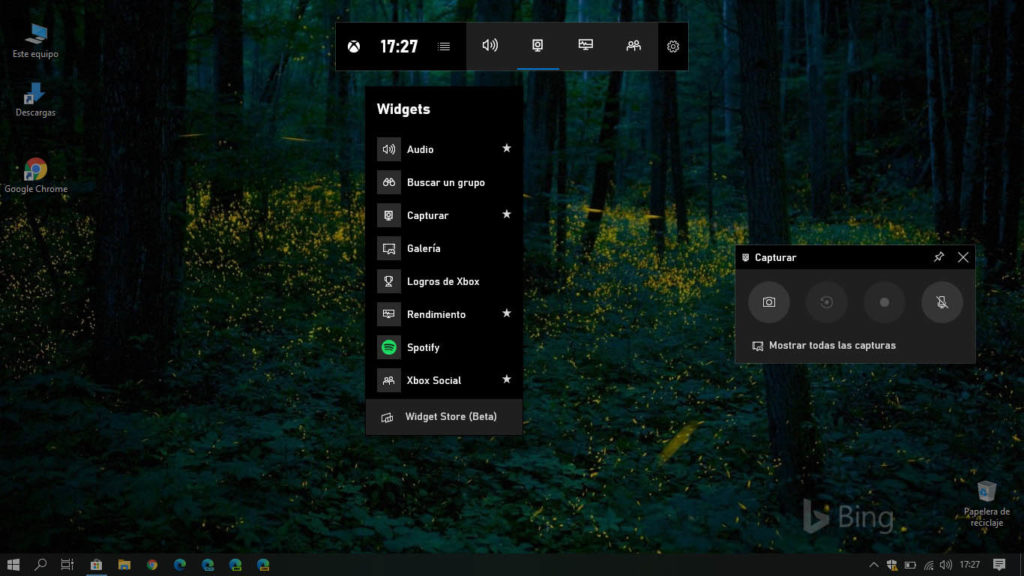Choose Logros de Xbox widget
Image resolution: width=1024 pixels, height=576 pixels.
point(442,281)
